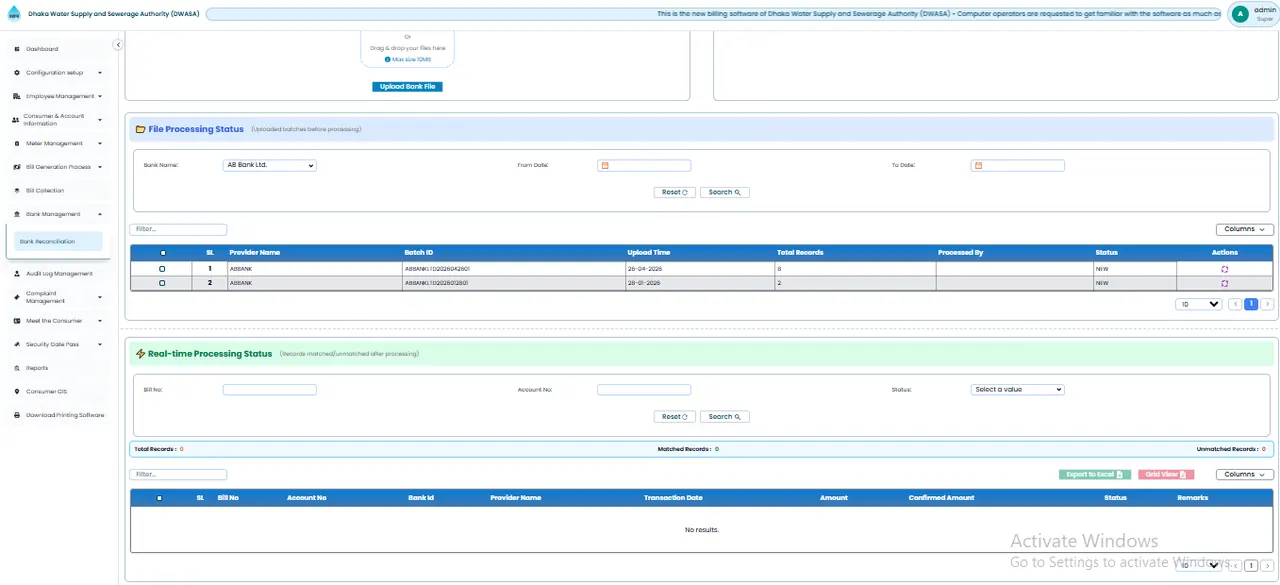Expand the Bill Generation Process menu
The width and height of the screenshot is (1280, 585).
click(x=58, y=167)
